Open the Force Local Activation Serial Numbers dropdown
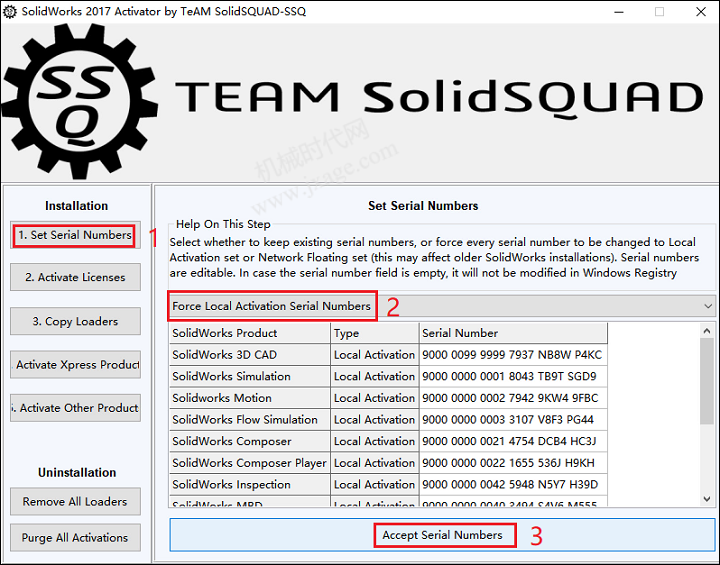The width and height of the screenshot is (720, 565). [x=442, y=306]
